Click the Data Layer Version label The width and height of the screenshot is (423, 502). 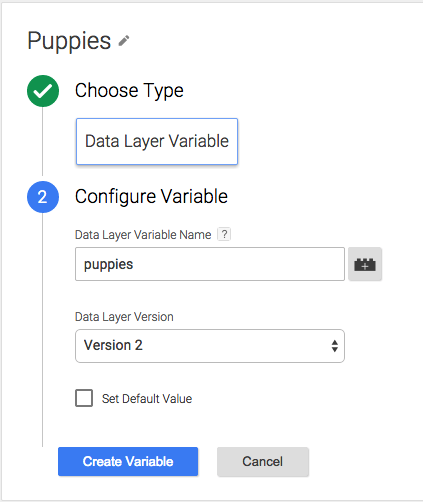(x=124, y=317)
